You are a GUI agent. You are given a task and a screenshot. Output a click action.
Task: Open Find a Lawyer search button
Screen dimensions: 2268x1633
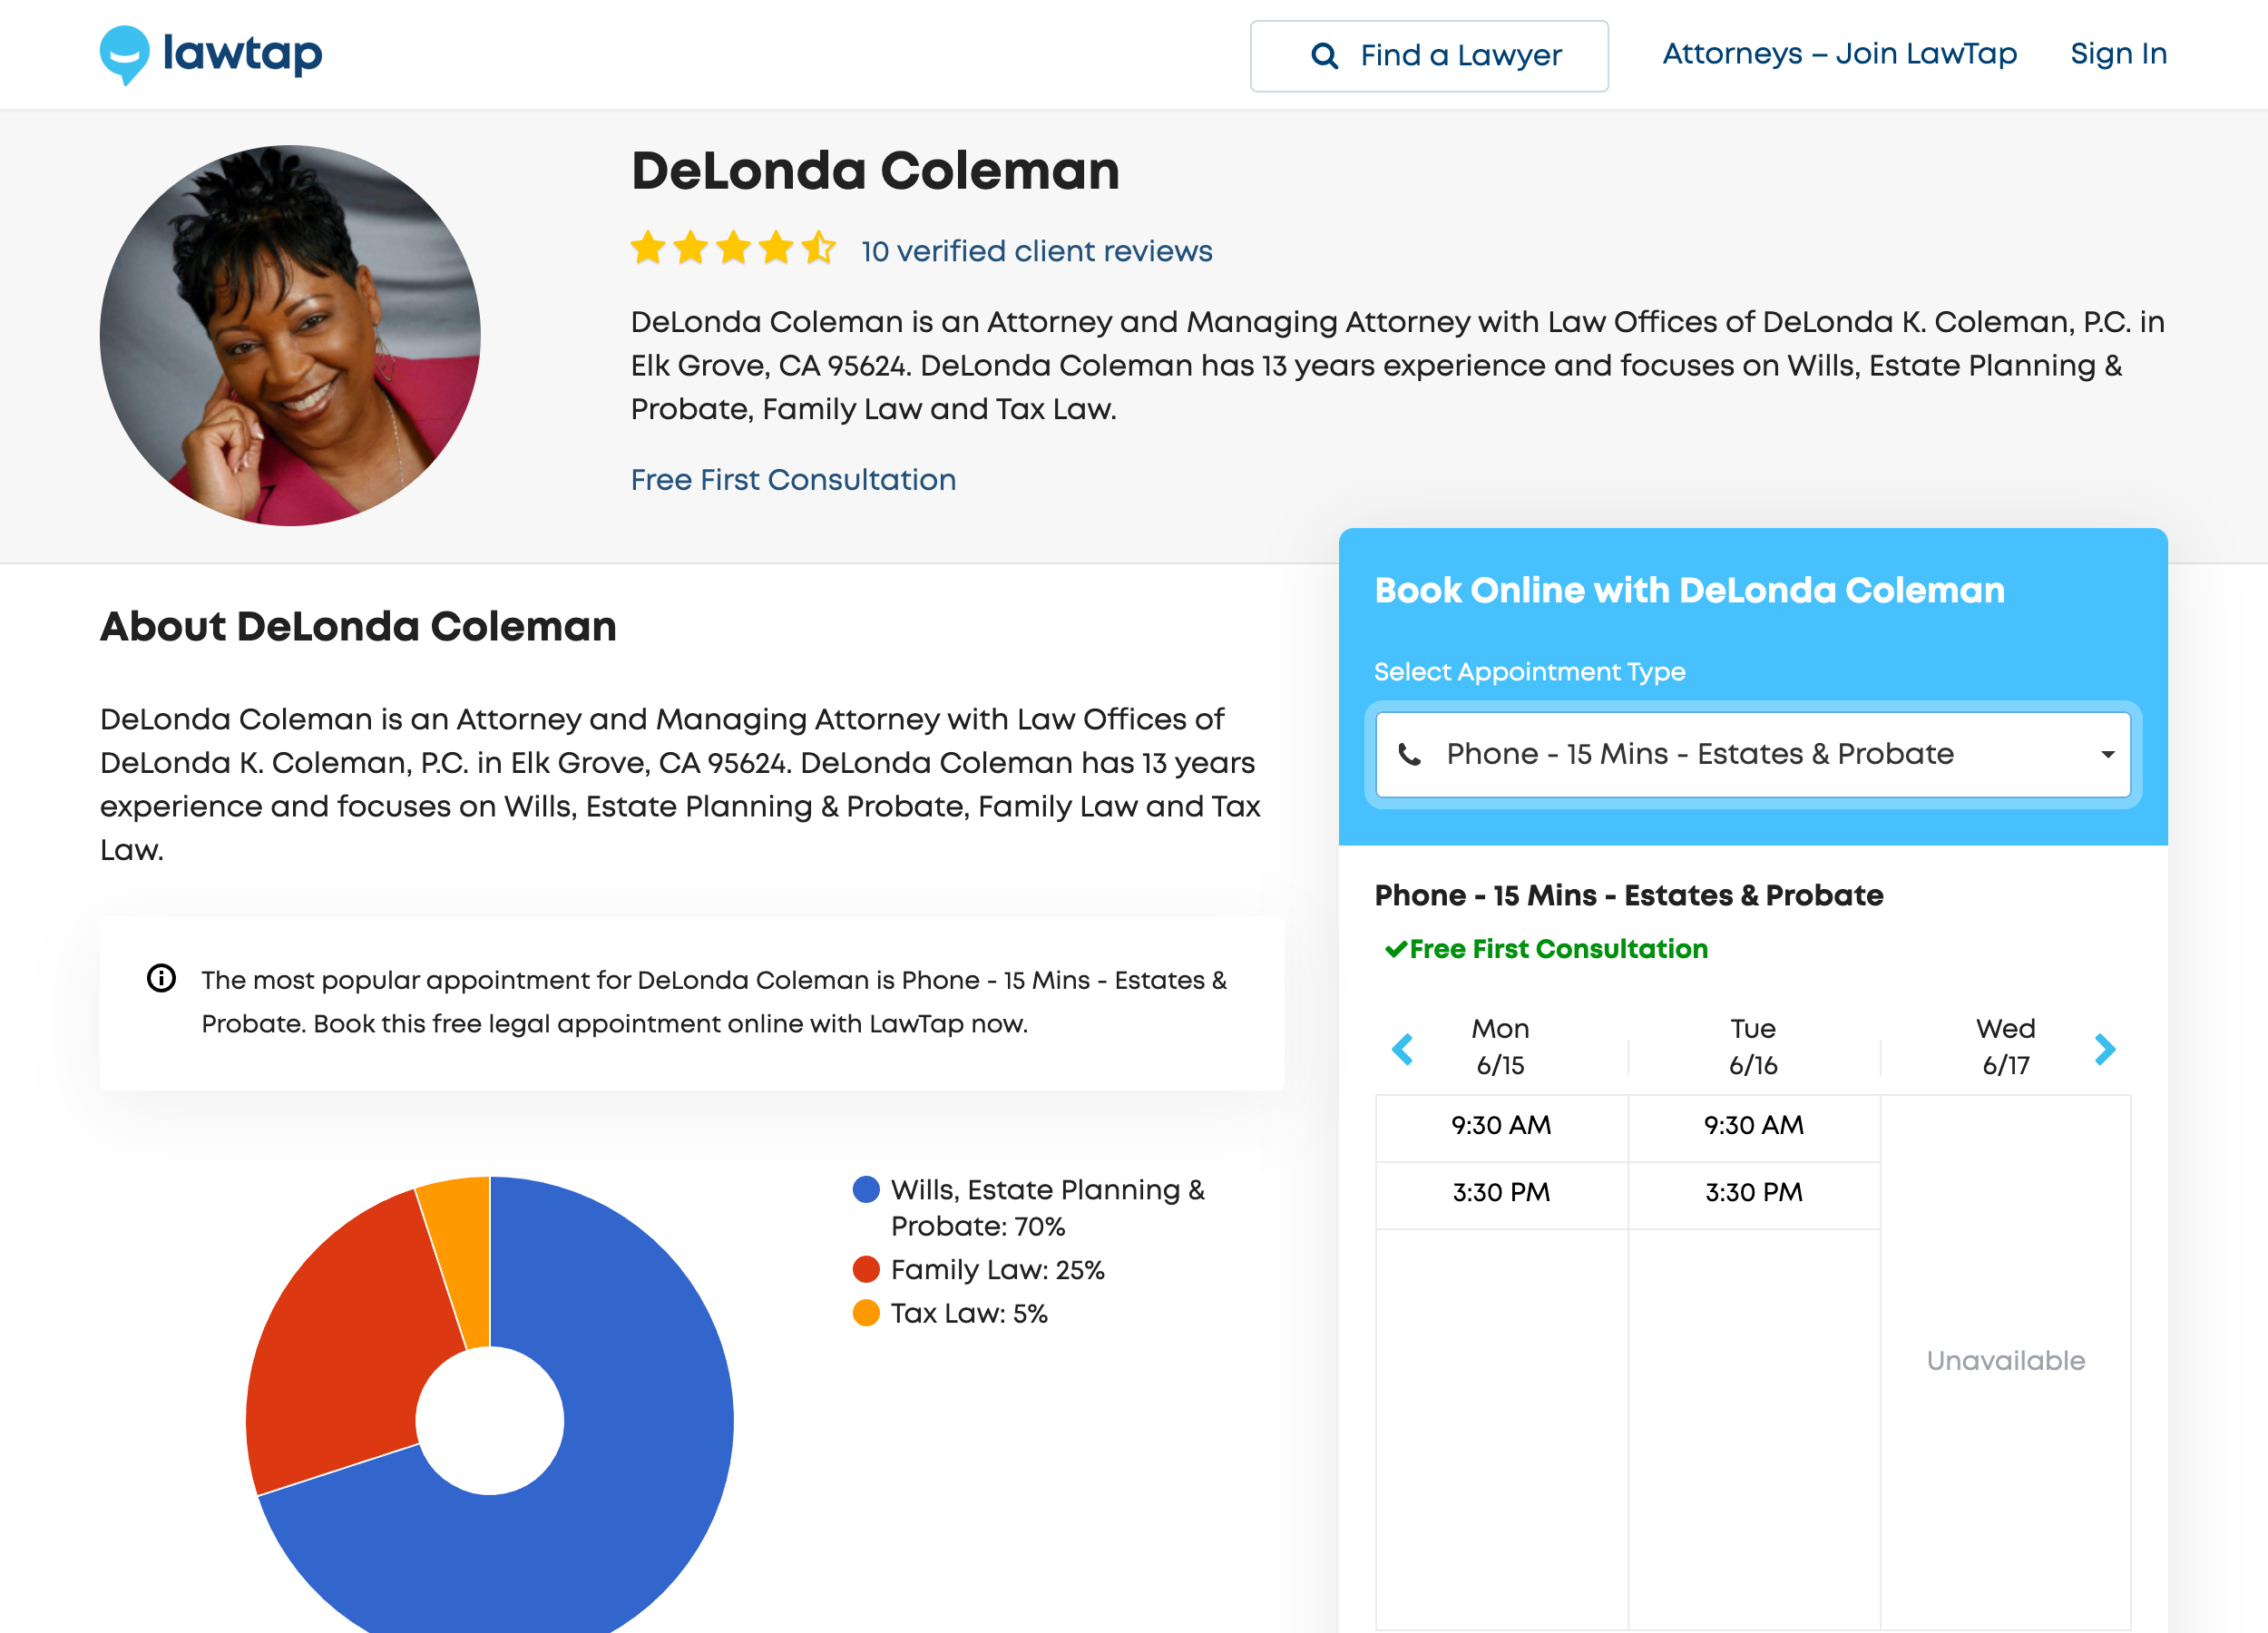click(1429, 56)
